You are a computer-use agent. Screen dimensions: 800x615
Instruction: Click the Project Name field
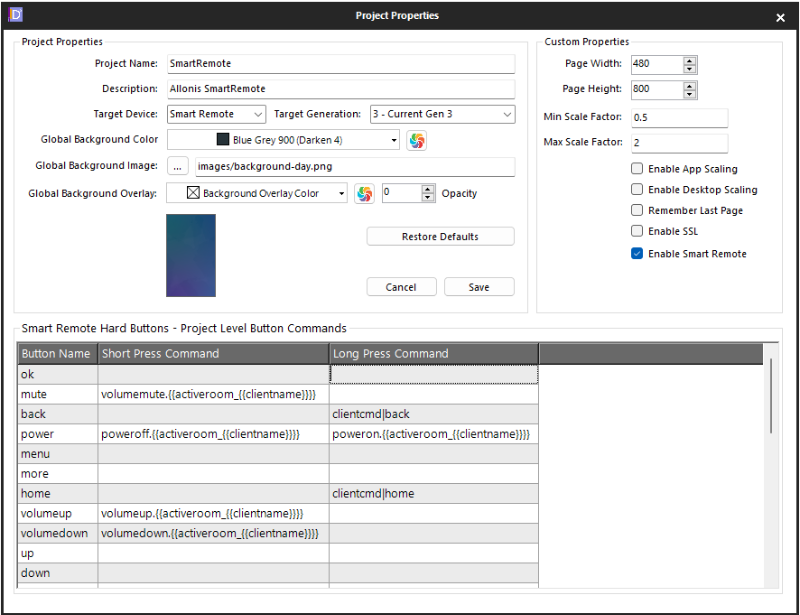click(x=341, y=64)
